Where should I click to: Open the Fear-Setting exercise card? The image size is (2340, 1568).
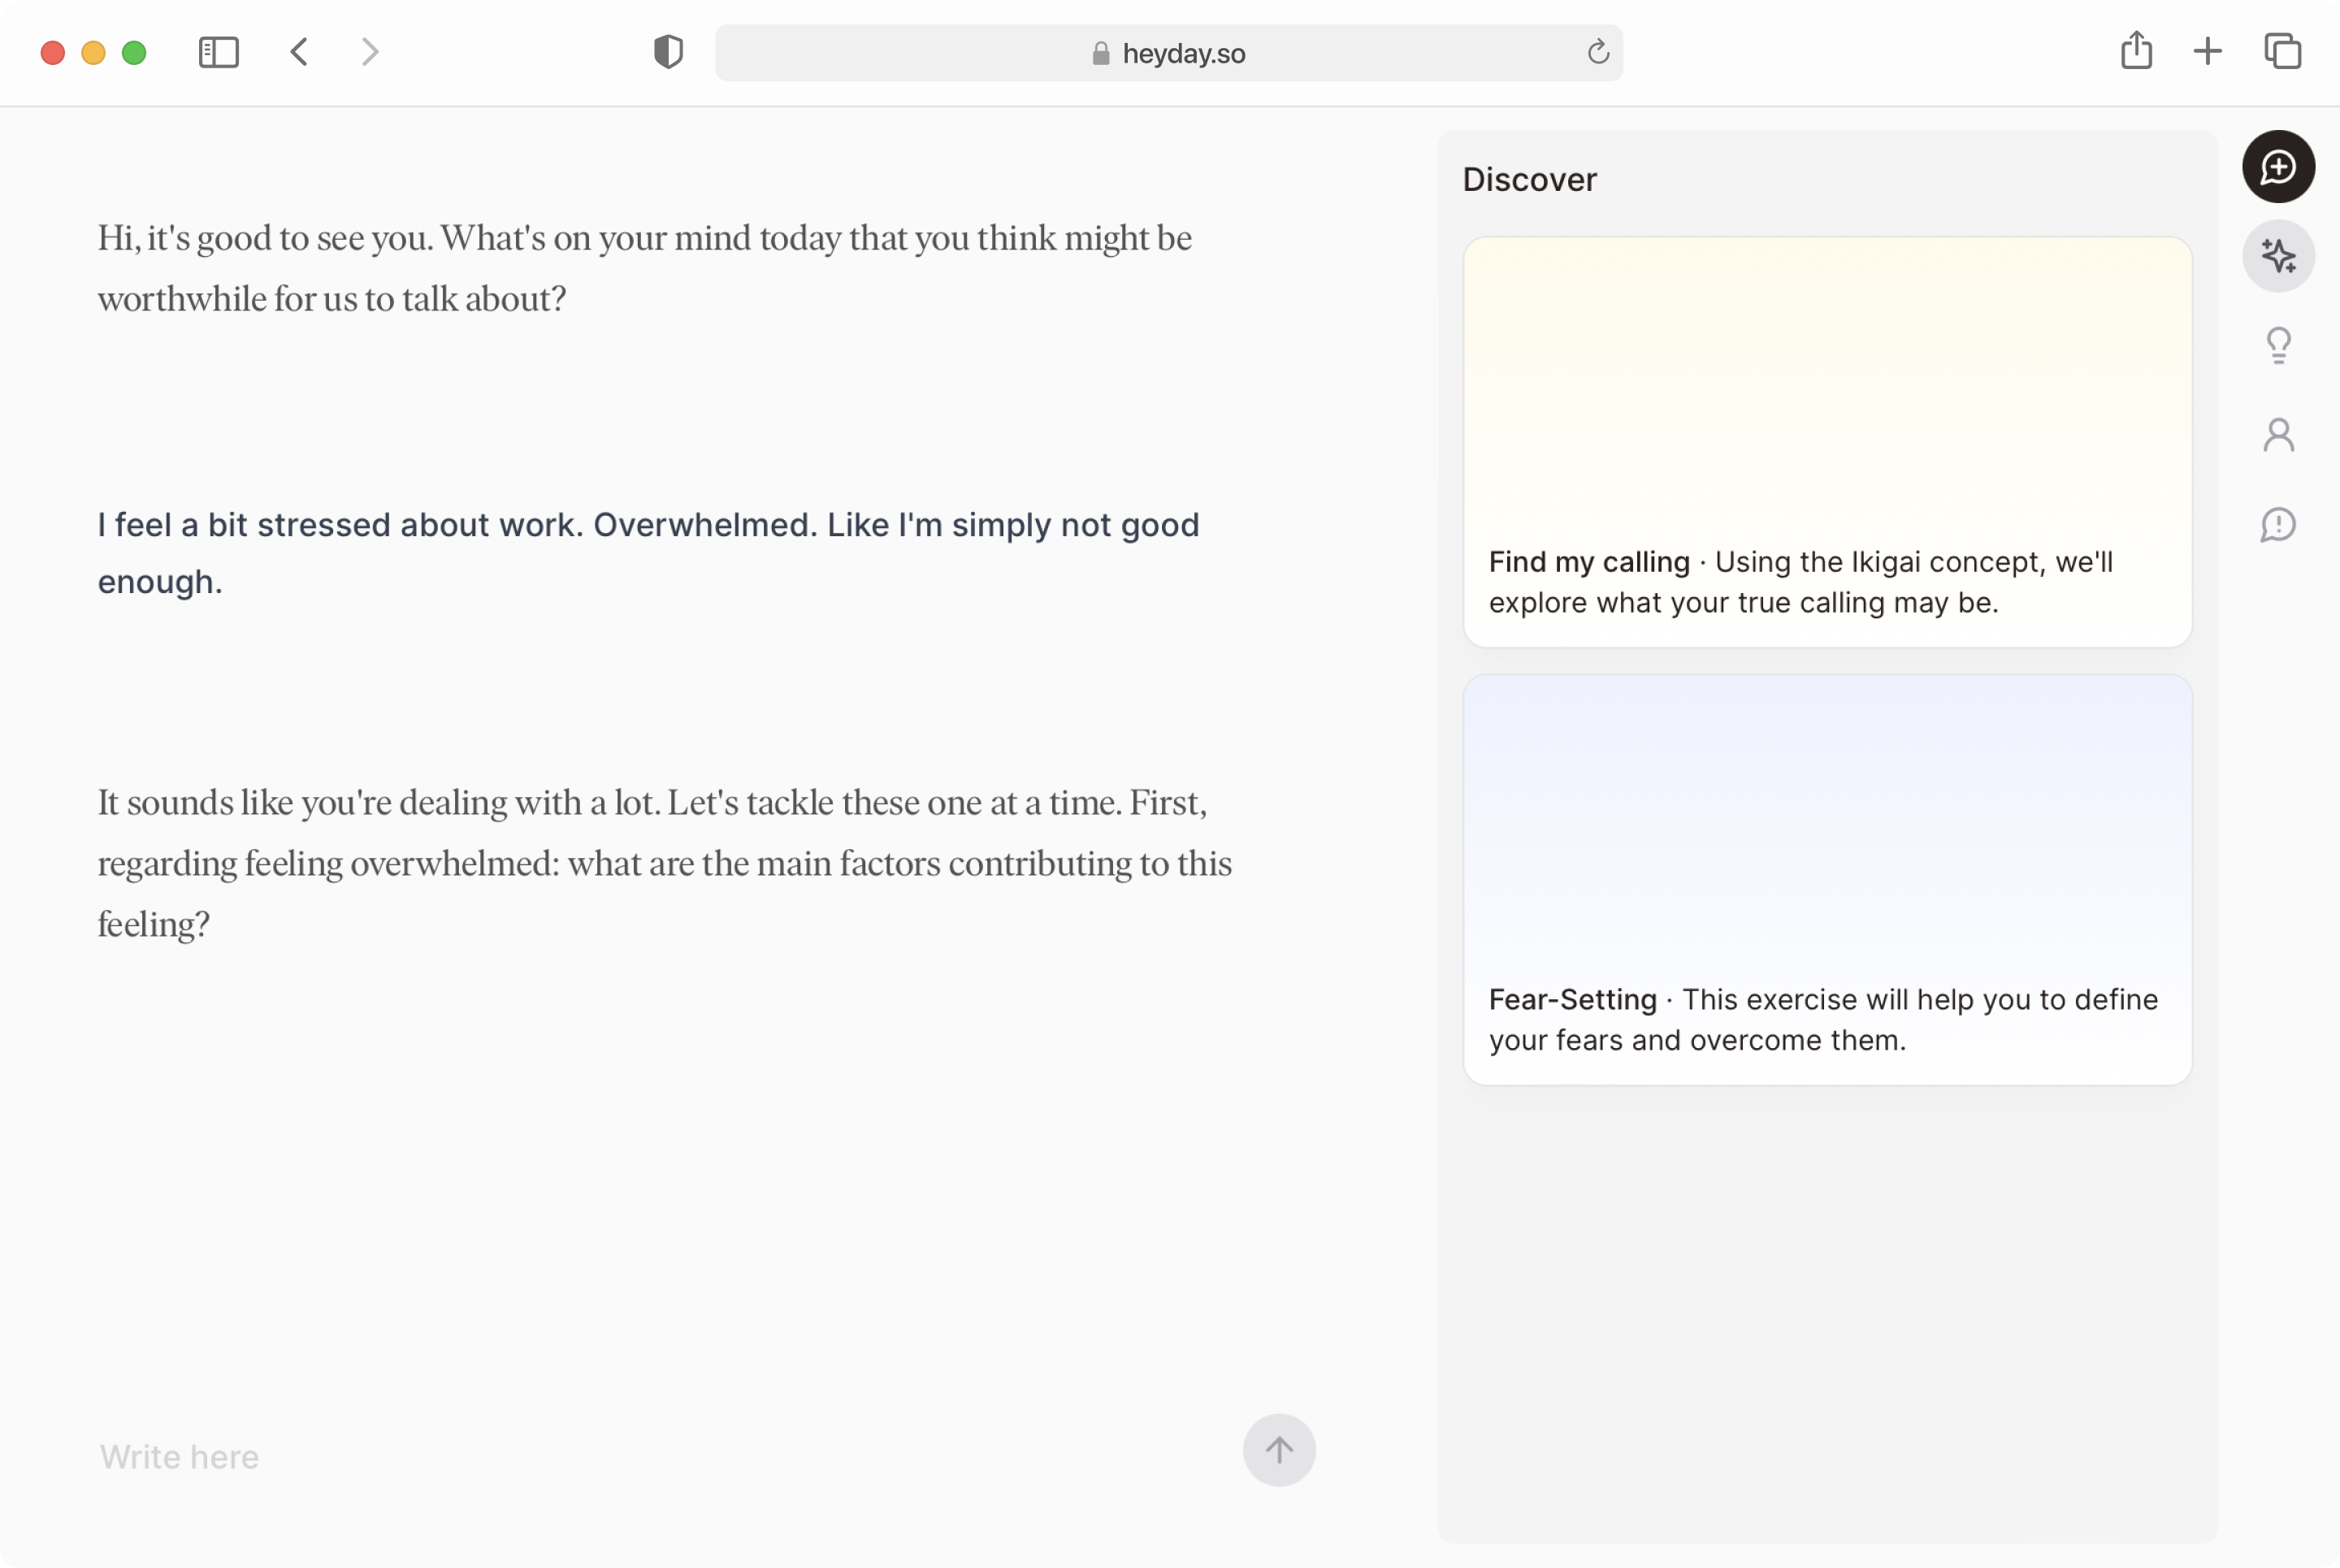coord(1827,879)
